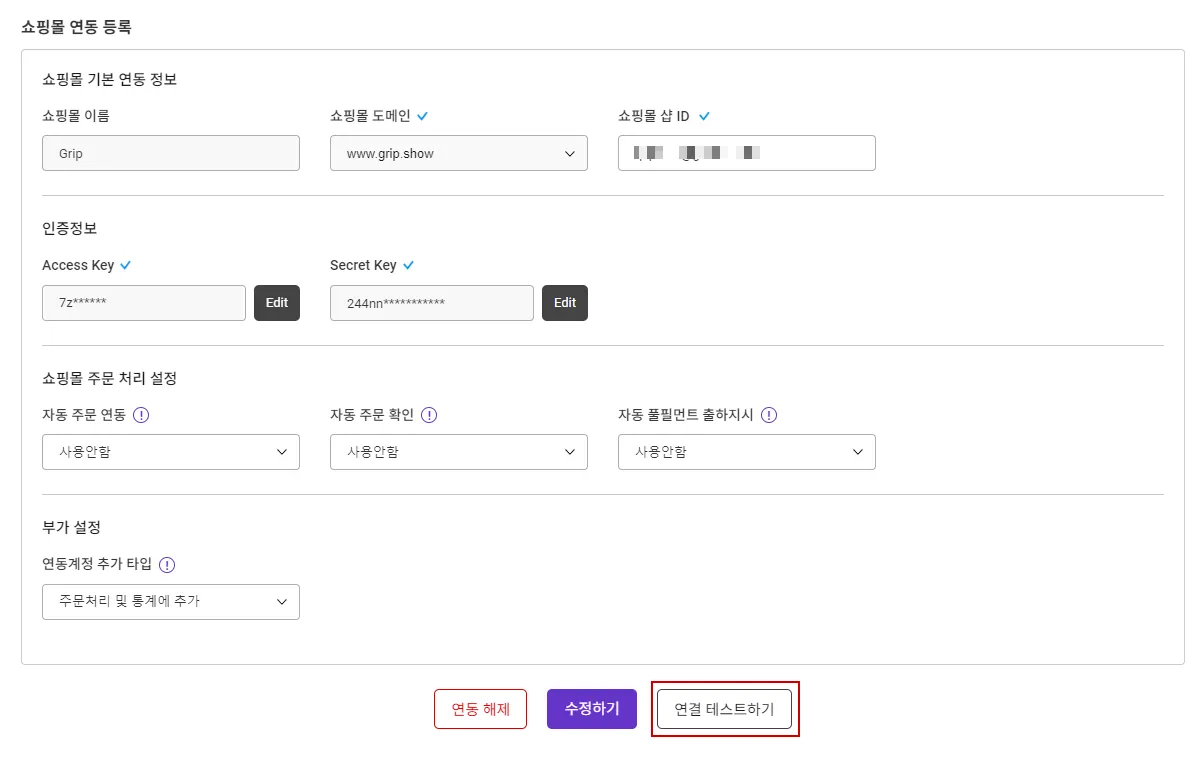Click info icon beside 자동 풀필먼트 출하지시
Image resolution: width=1193 pixels, height=757 pixels.
click(x=769, y=415)
